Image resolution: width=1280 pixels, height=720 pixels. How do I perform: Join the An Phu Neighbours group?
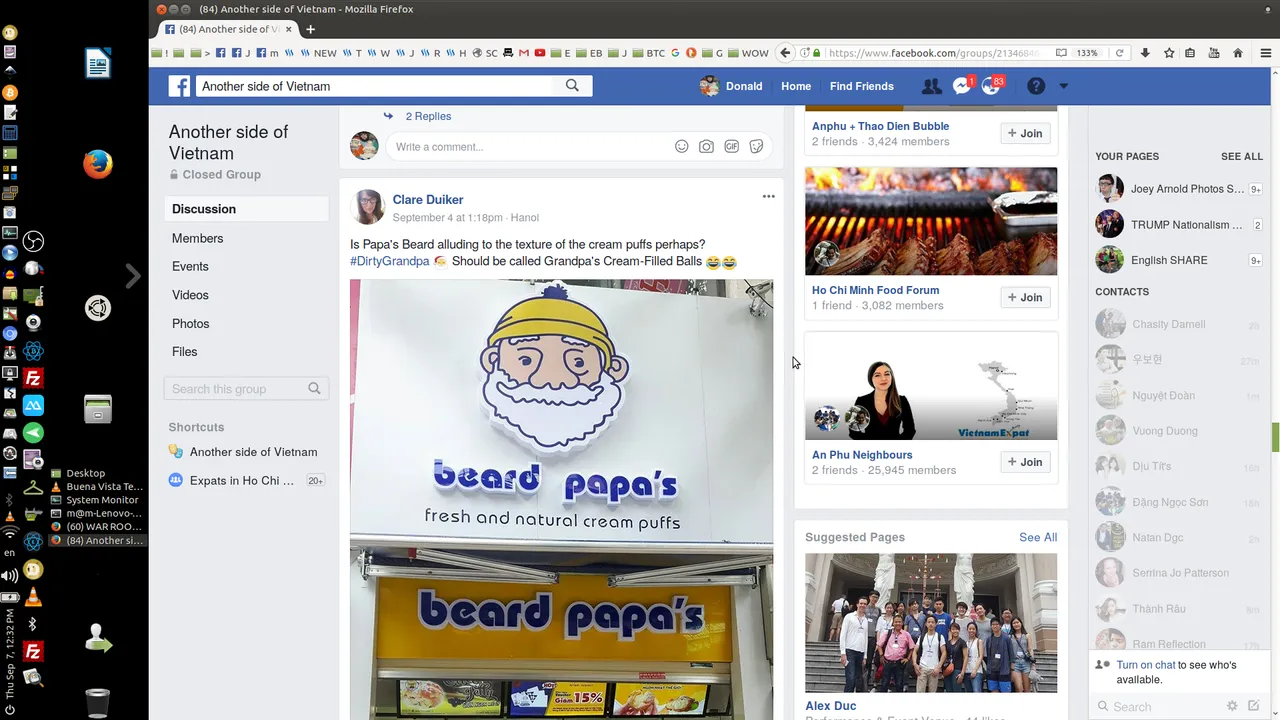(x=1025, y=462)
